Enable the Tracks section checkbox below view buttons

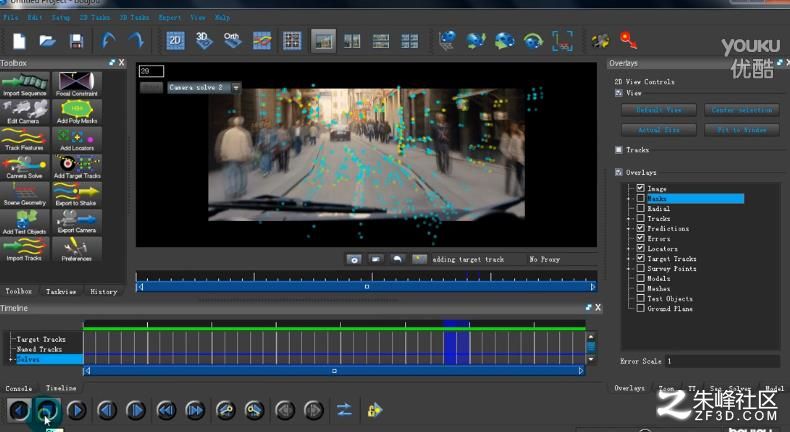coord(619,150)
